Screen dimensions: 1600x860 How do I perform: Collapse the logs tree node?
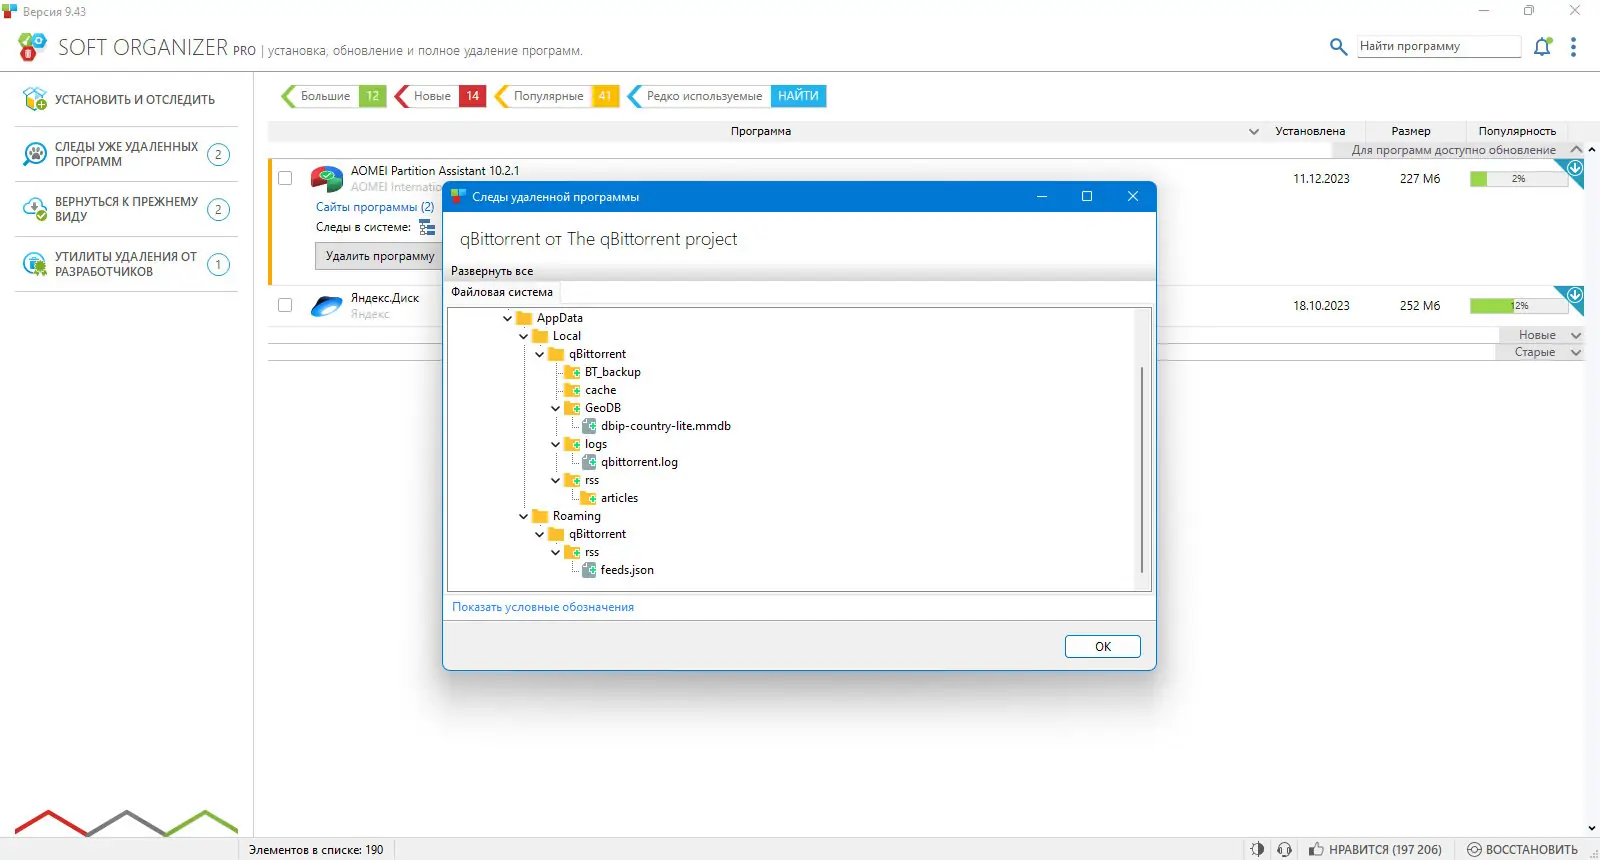(x=556, y=444)
